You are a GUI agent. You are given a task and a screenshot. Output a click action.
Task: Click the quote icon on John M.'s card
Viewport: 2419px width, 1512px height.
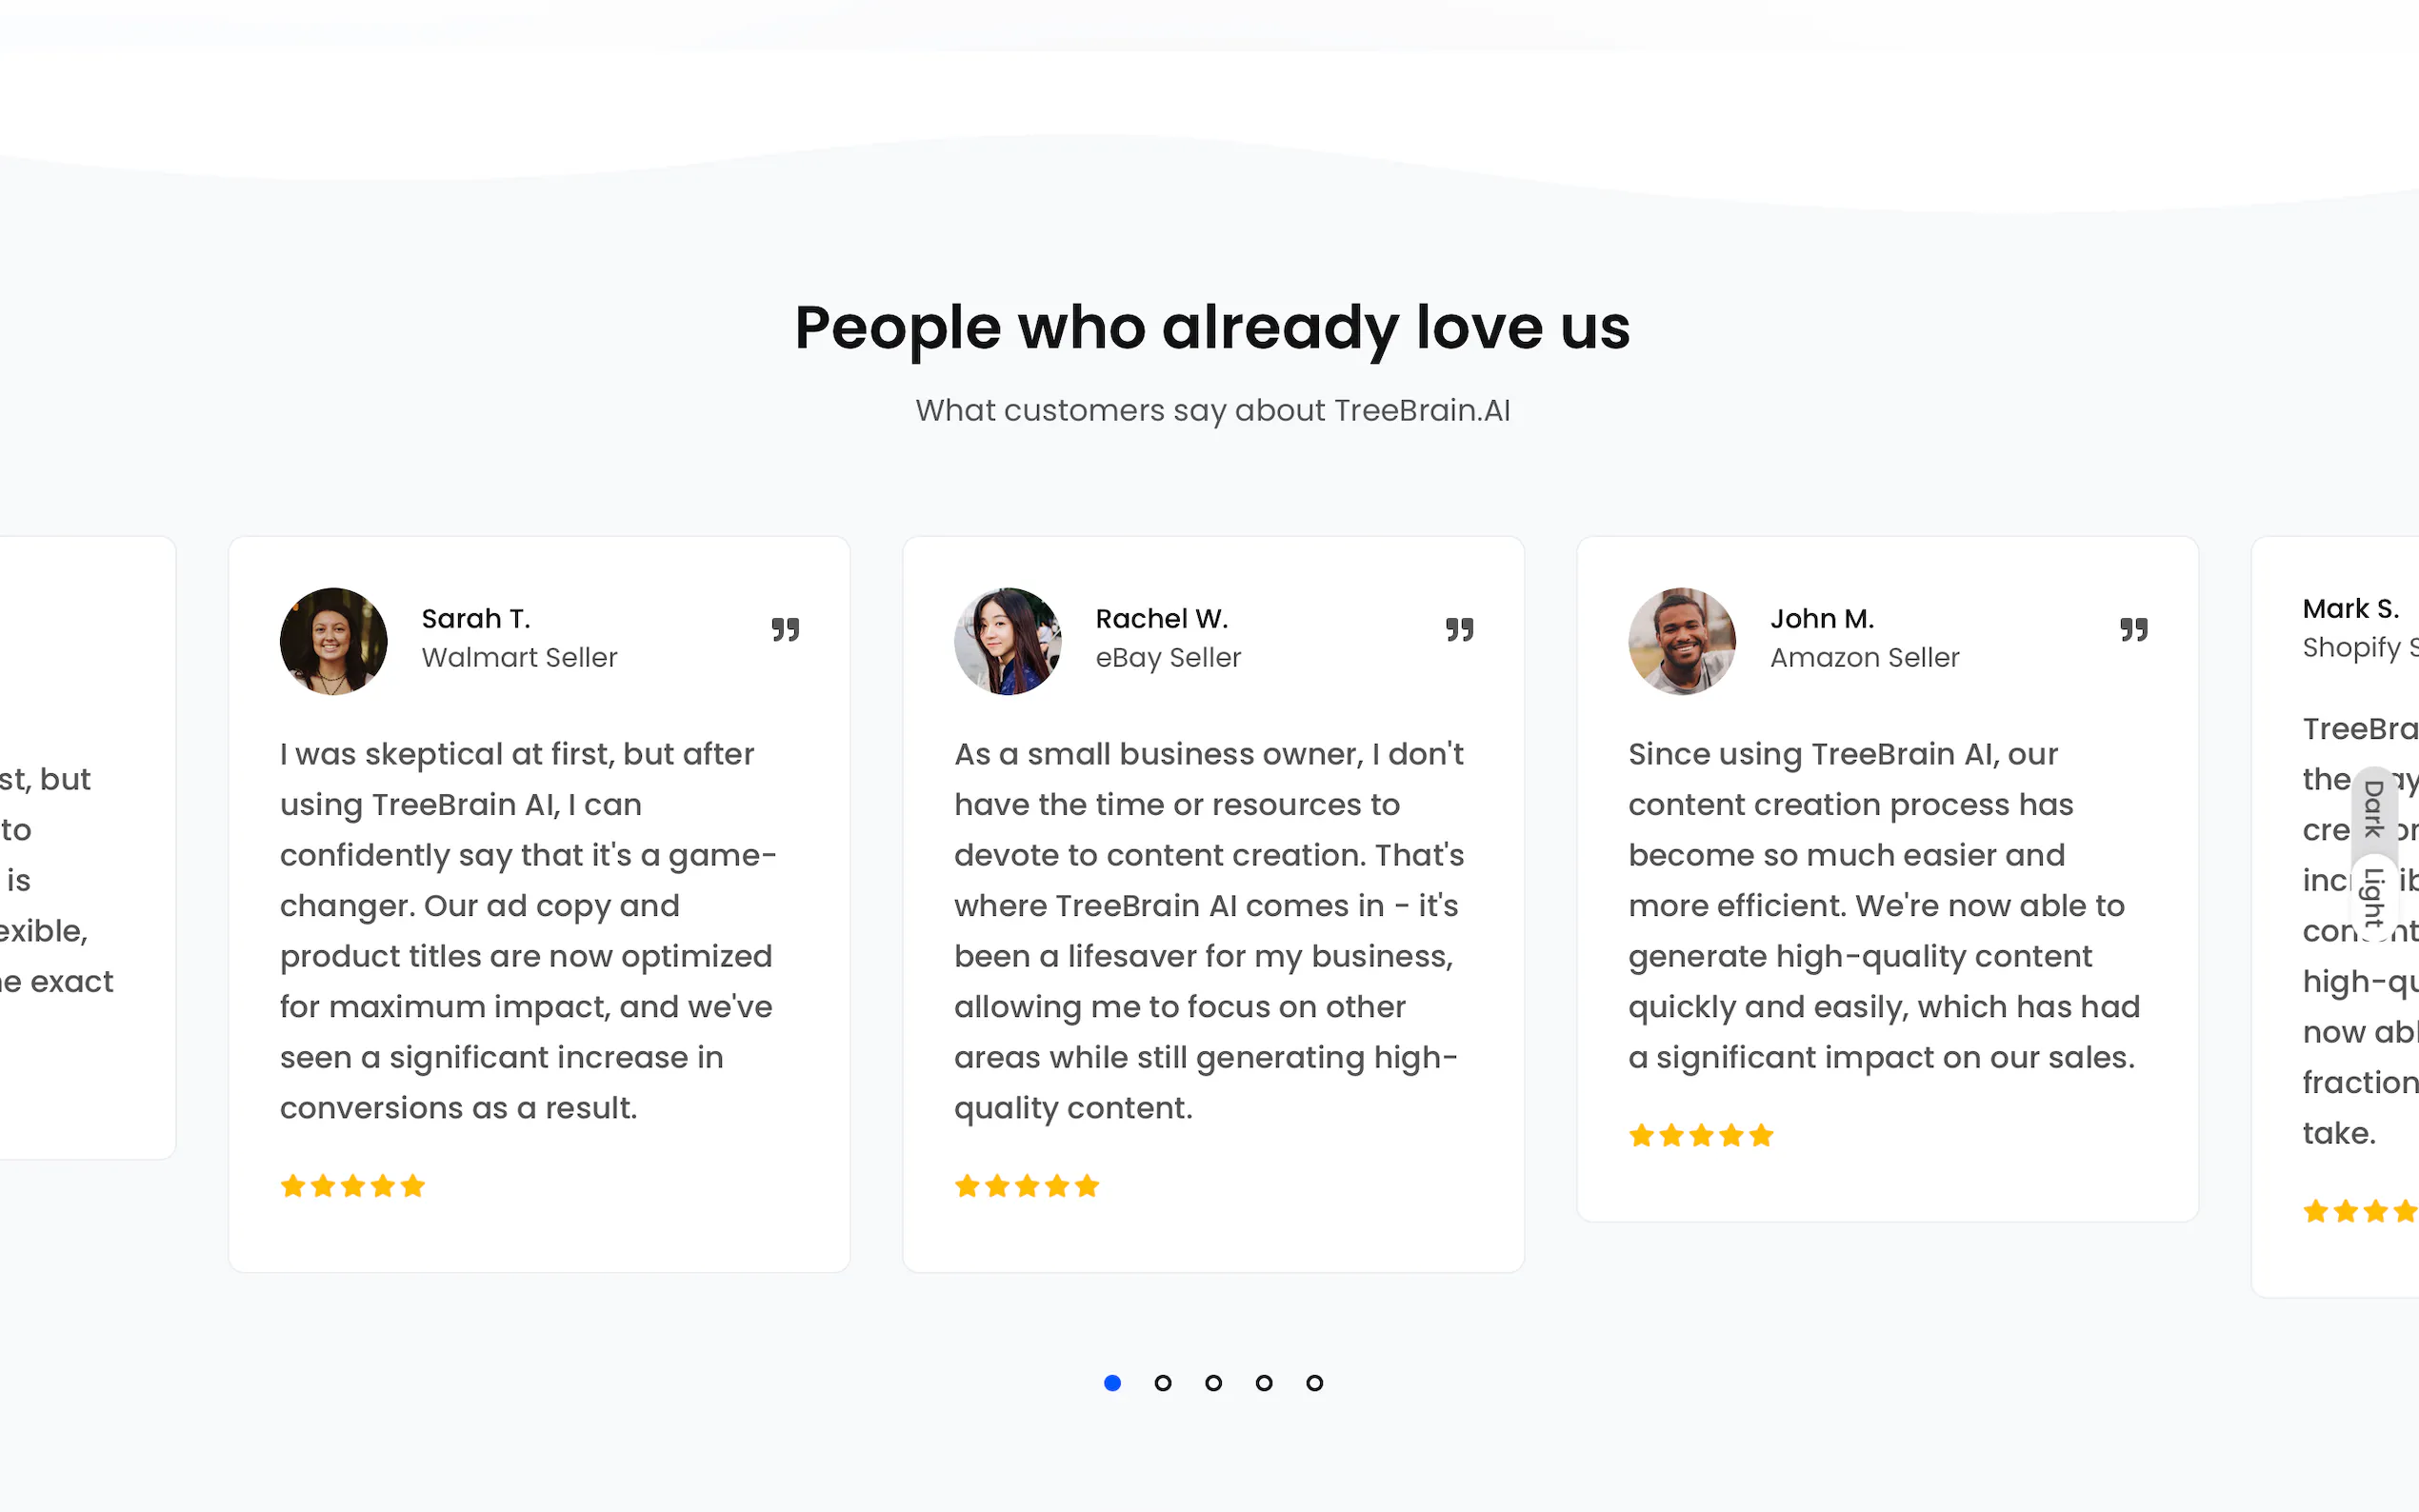coord(2133,629)
